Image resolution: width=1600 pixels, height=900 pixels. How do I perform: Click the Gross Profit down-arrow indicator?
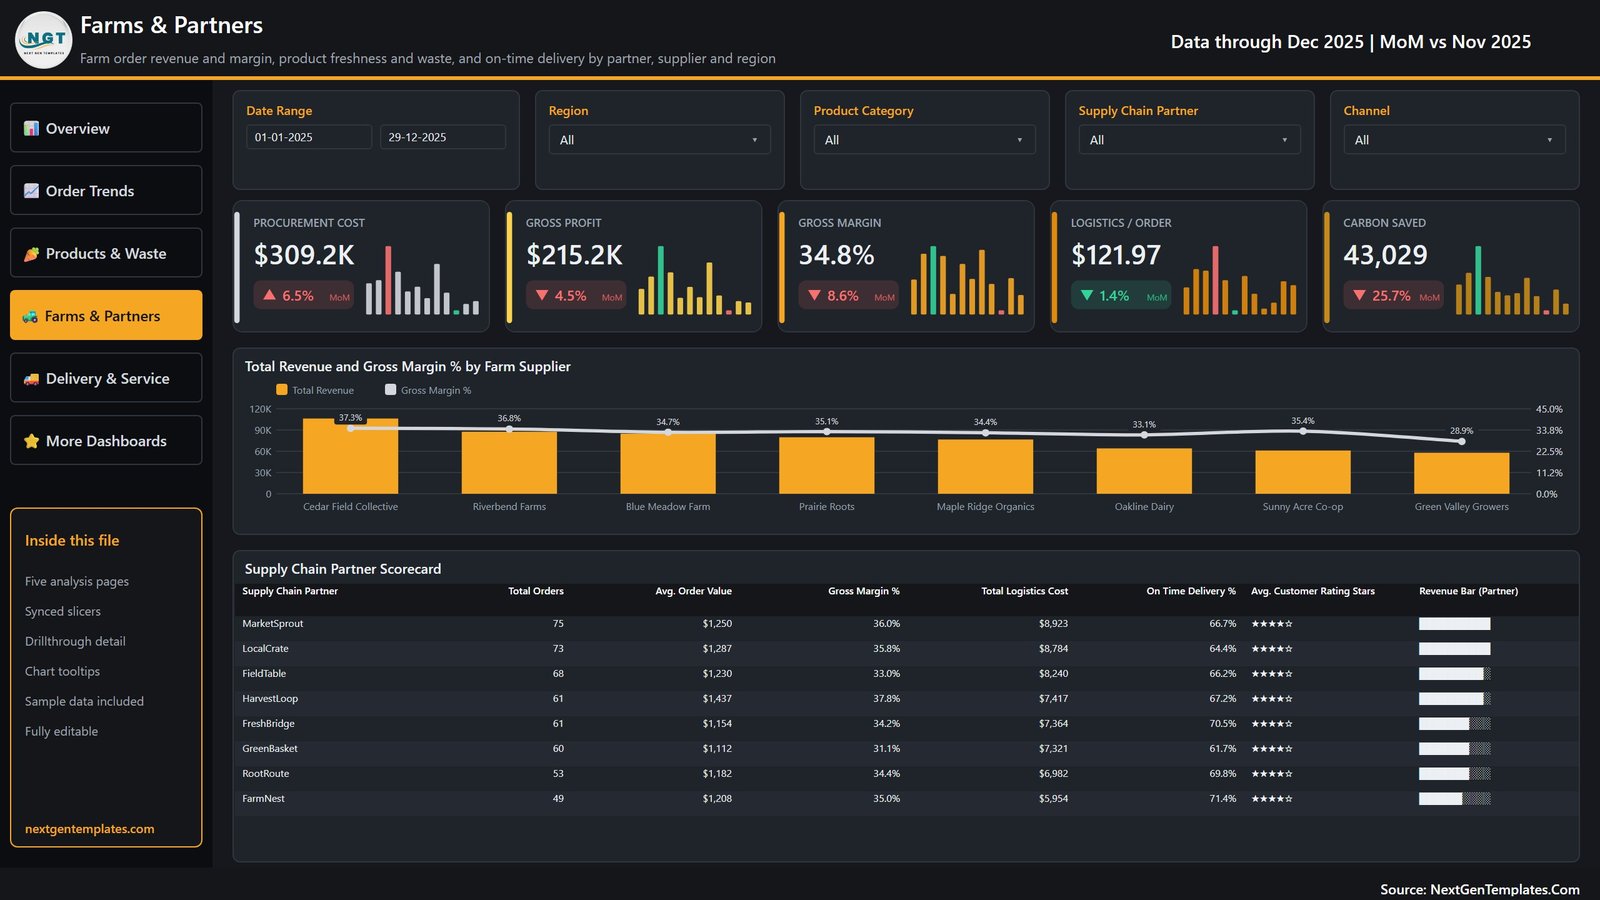[542, 295]
